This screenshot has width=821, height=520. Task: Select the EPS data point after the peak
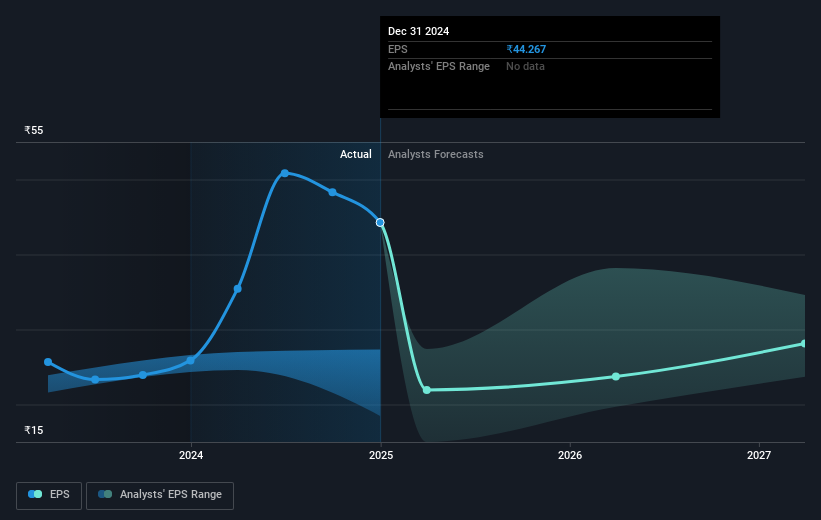coord(332,192)
